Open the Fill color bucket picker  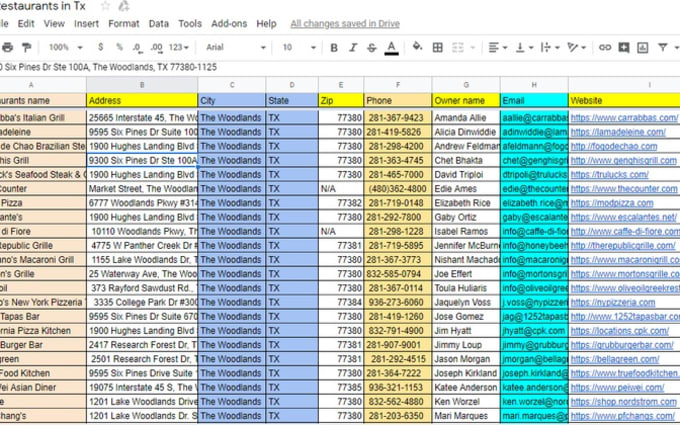tap(417, 46)
